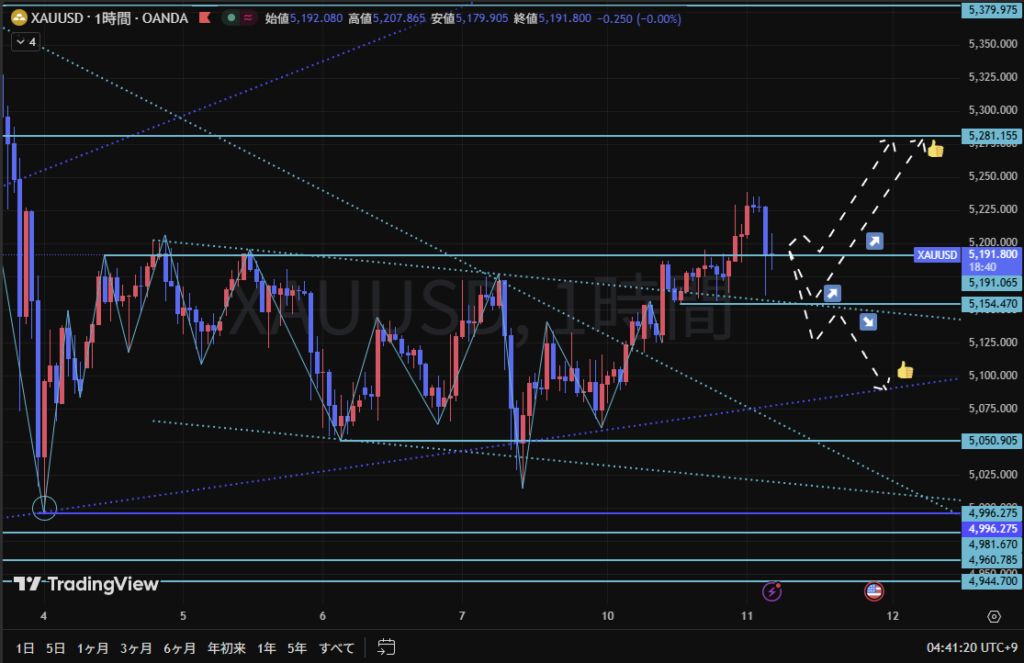Open chart settings gear at bottom right

tap(993, 616)
